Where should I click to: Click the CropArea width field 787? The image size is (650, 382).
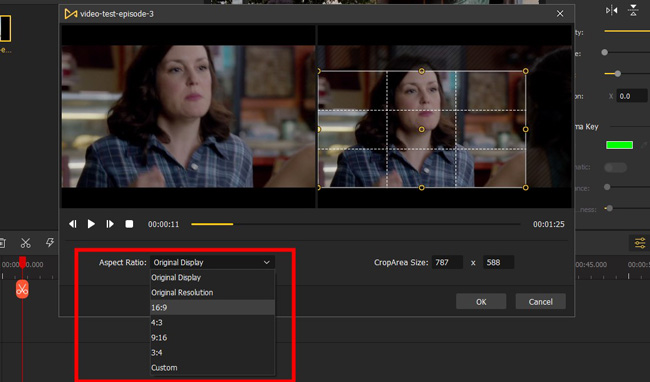pyautogui.click(x=447, y=262)
